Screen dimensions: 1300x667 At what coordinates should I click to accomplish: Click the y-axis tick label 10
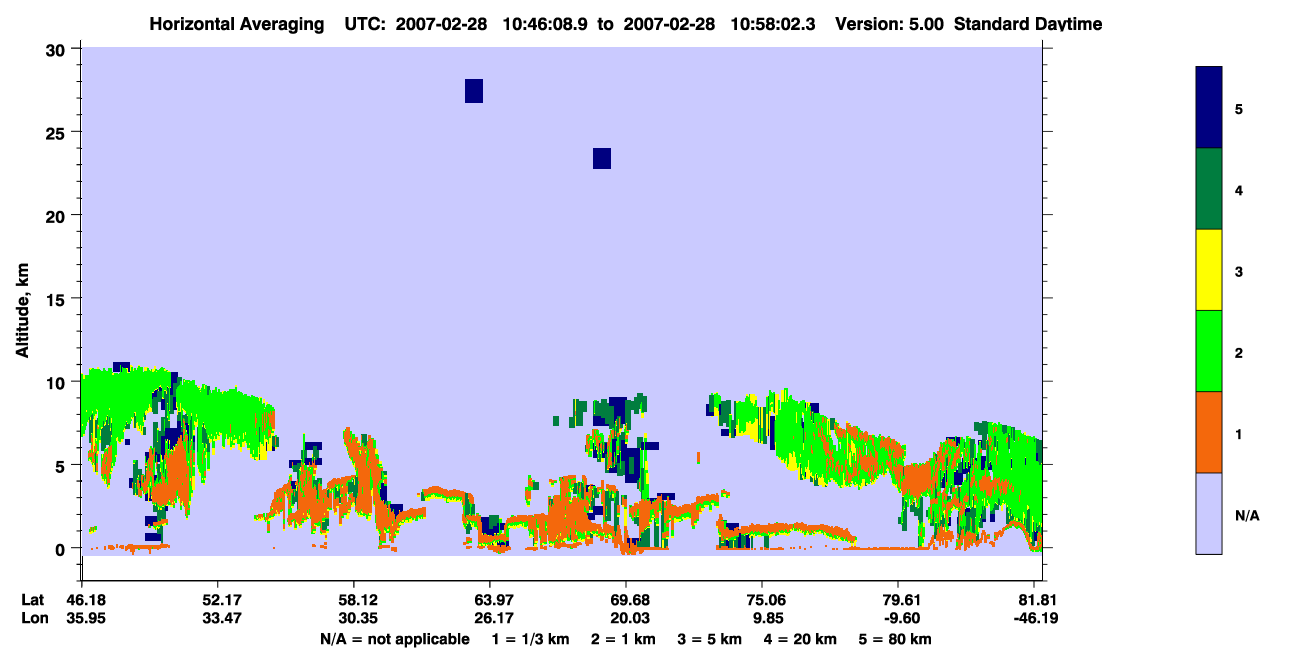58,382
